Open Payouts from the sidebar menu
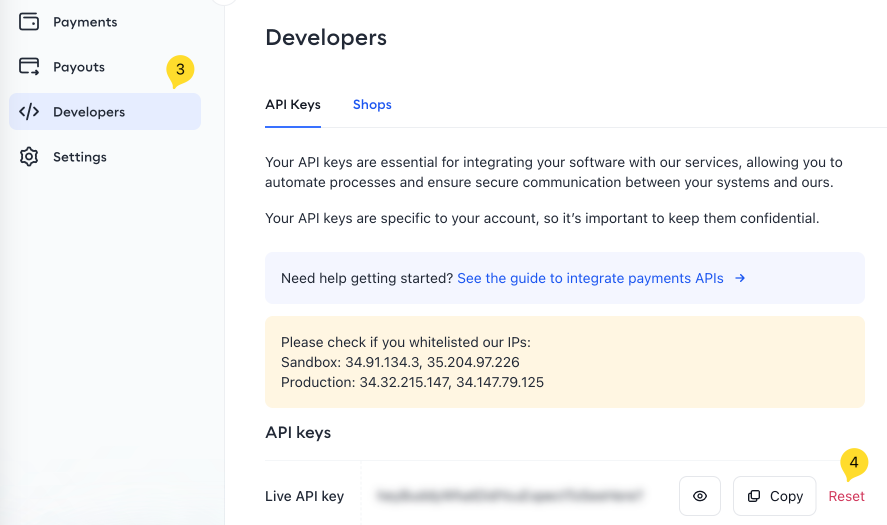Image resolution: width=887 pixels, height=525 pixels. [x=79, y=67]
